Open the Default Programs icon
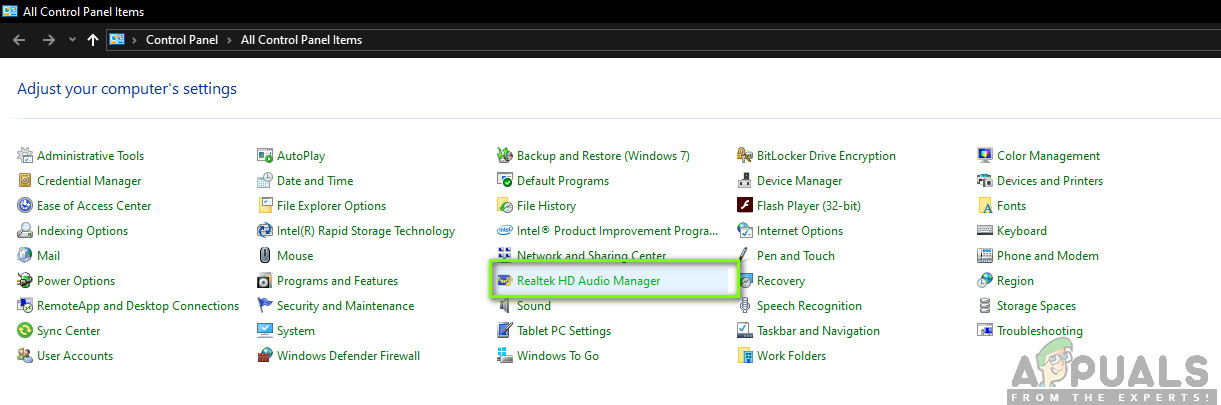Image resolution: width=1221 pixels, height=405 pixels. (x=505, y=181)
